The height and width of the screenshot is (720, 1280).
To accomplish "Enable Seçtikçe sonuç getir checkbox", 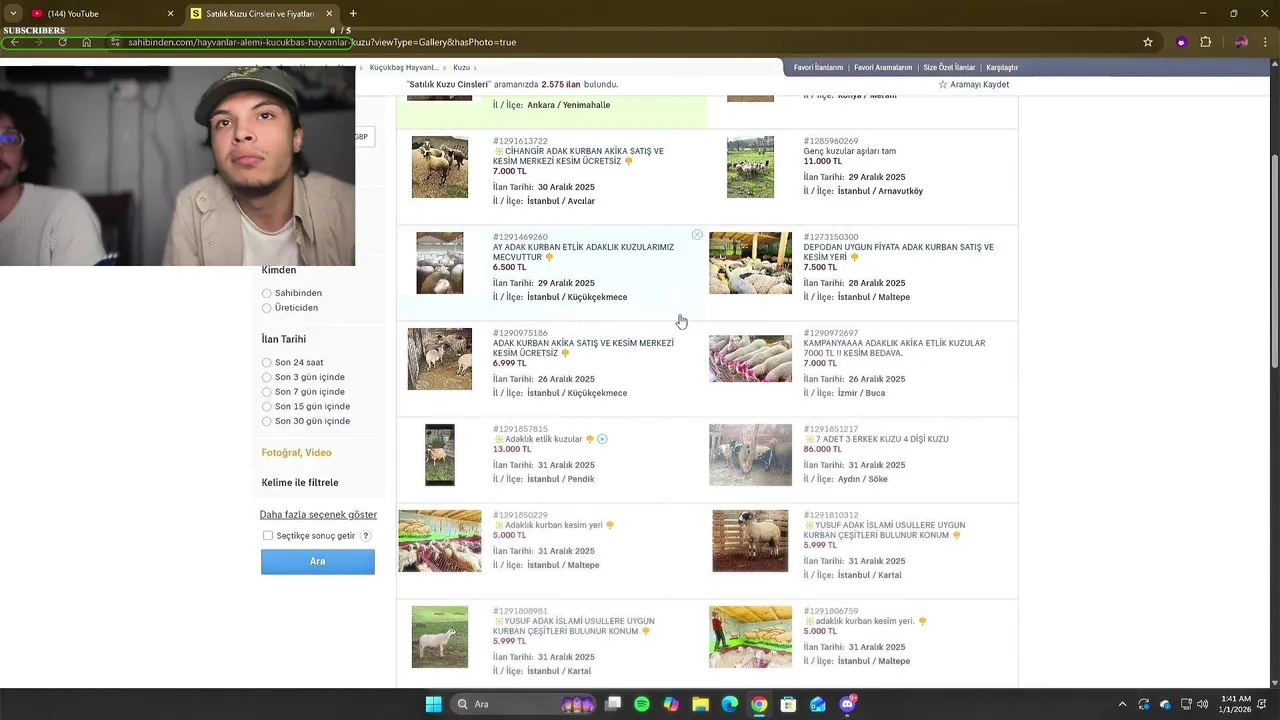I will [268, 536].
